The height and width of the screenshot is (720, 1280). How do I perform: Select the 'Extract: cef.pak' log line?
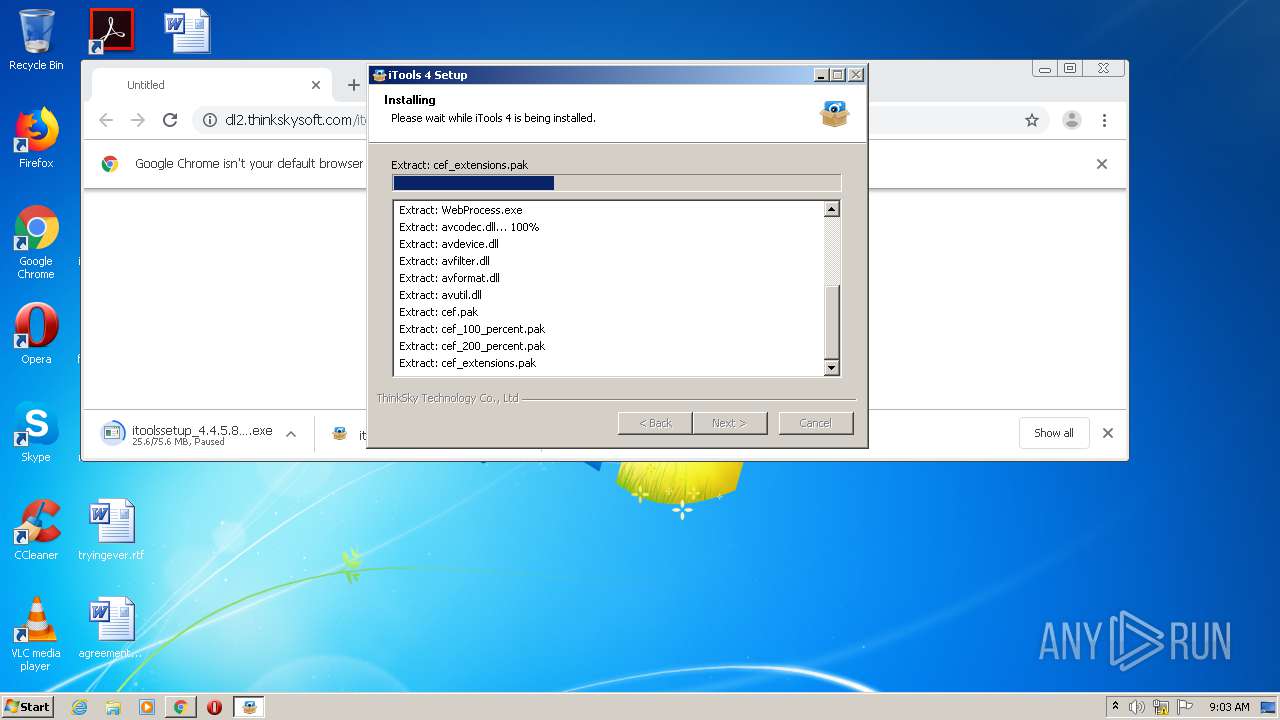point(439,312)
